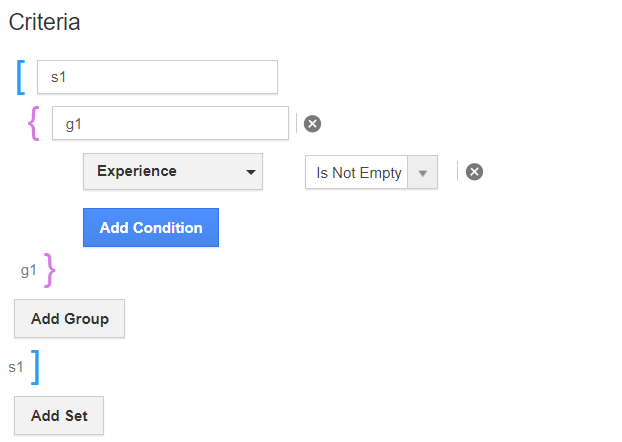Delete the Experience condition using its X icon
622x442 pixels.
pos(475,172)
